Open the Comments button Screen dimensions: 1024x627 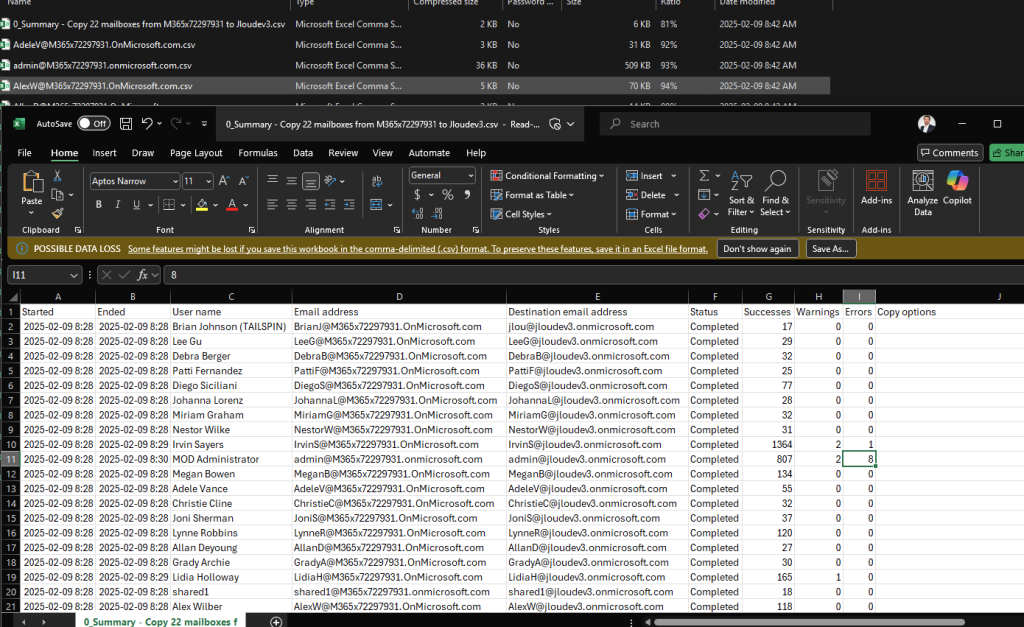950,153
